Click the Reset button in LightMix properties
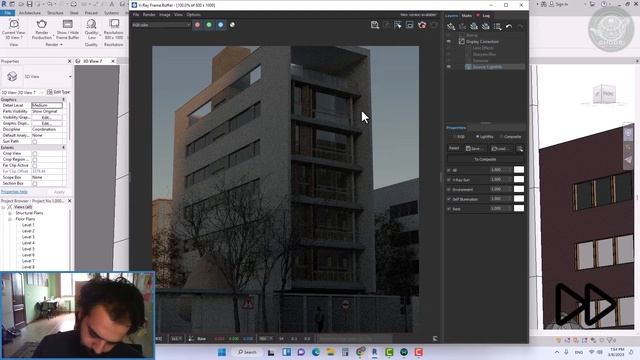The width and height of the screenshot is (640, 360). [454, 149]
